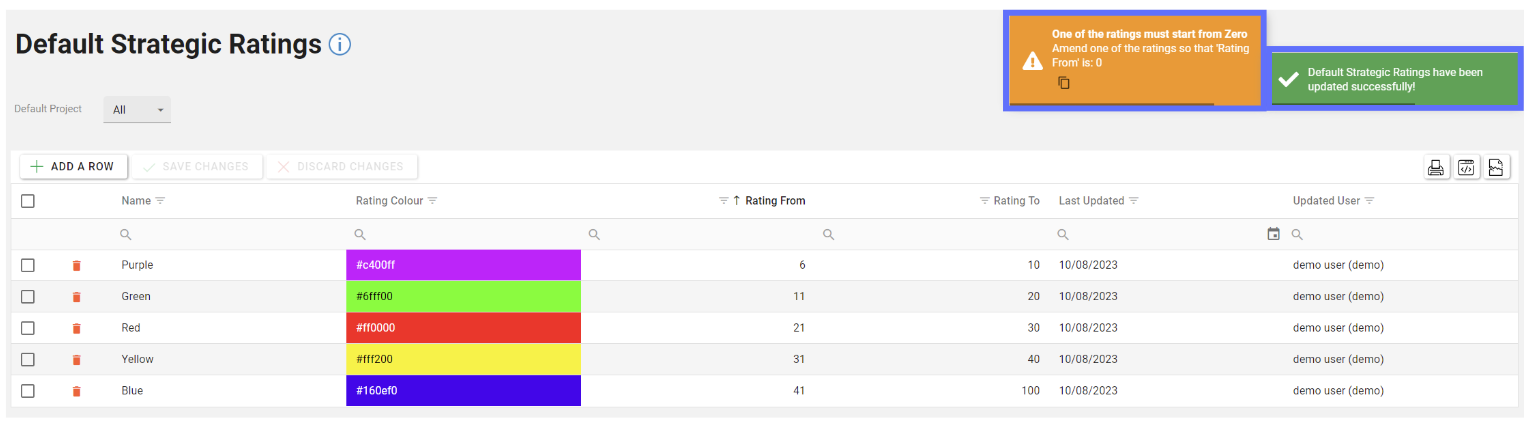Sort by the Rating From column header
The width and height of the screenshot is (1533, 426).
(x=775, y=201)
